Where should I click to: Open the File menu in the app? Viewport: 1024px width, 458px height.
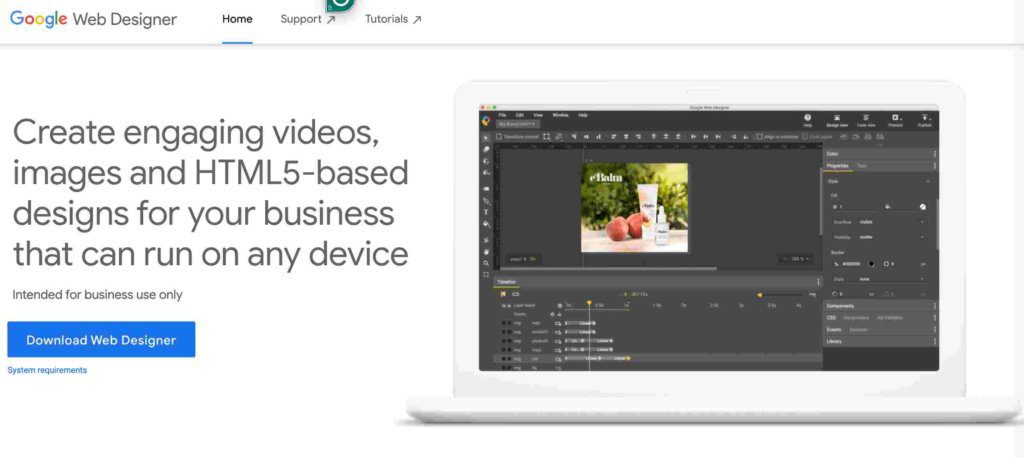point(502,115)
